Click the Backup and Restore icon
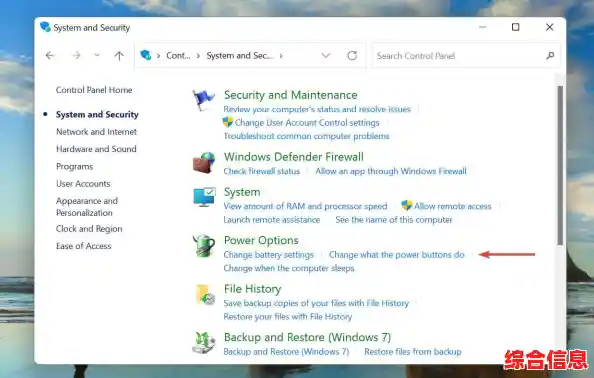 coord(204,343)
